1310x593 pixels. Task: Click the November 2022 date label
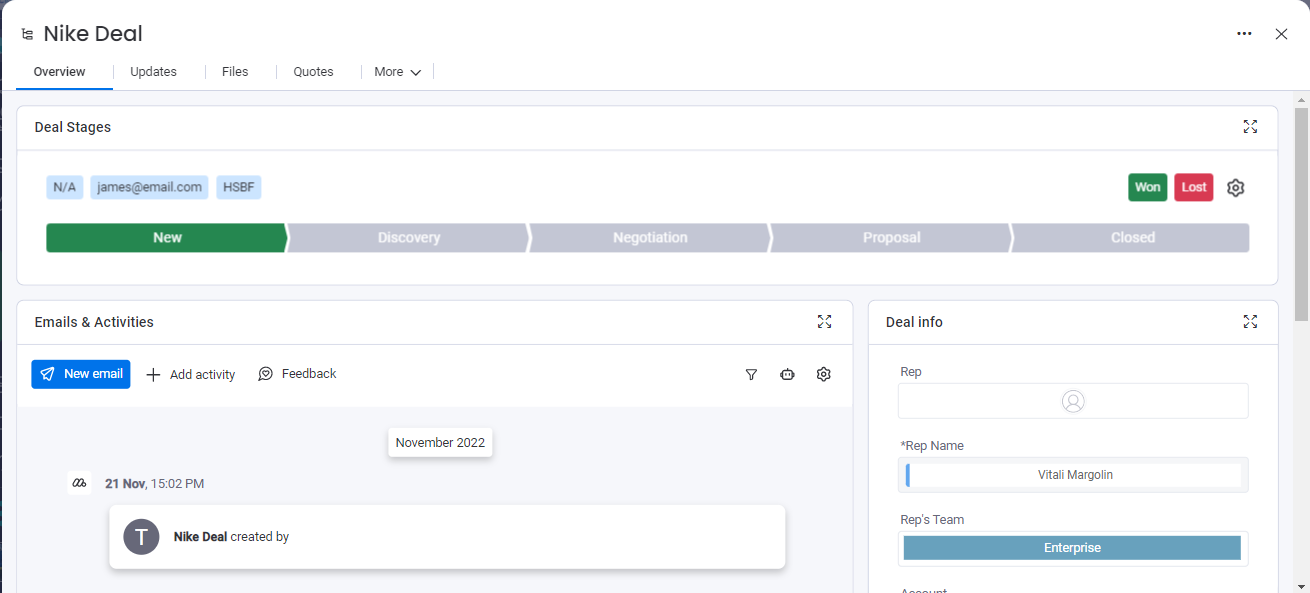(440, 443)
